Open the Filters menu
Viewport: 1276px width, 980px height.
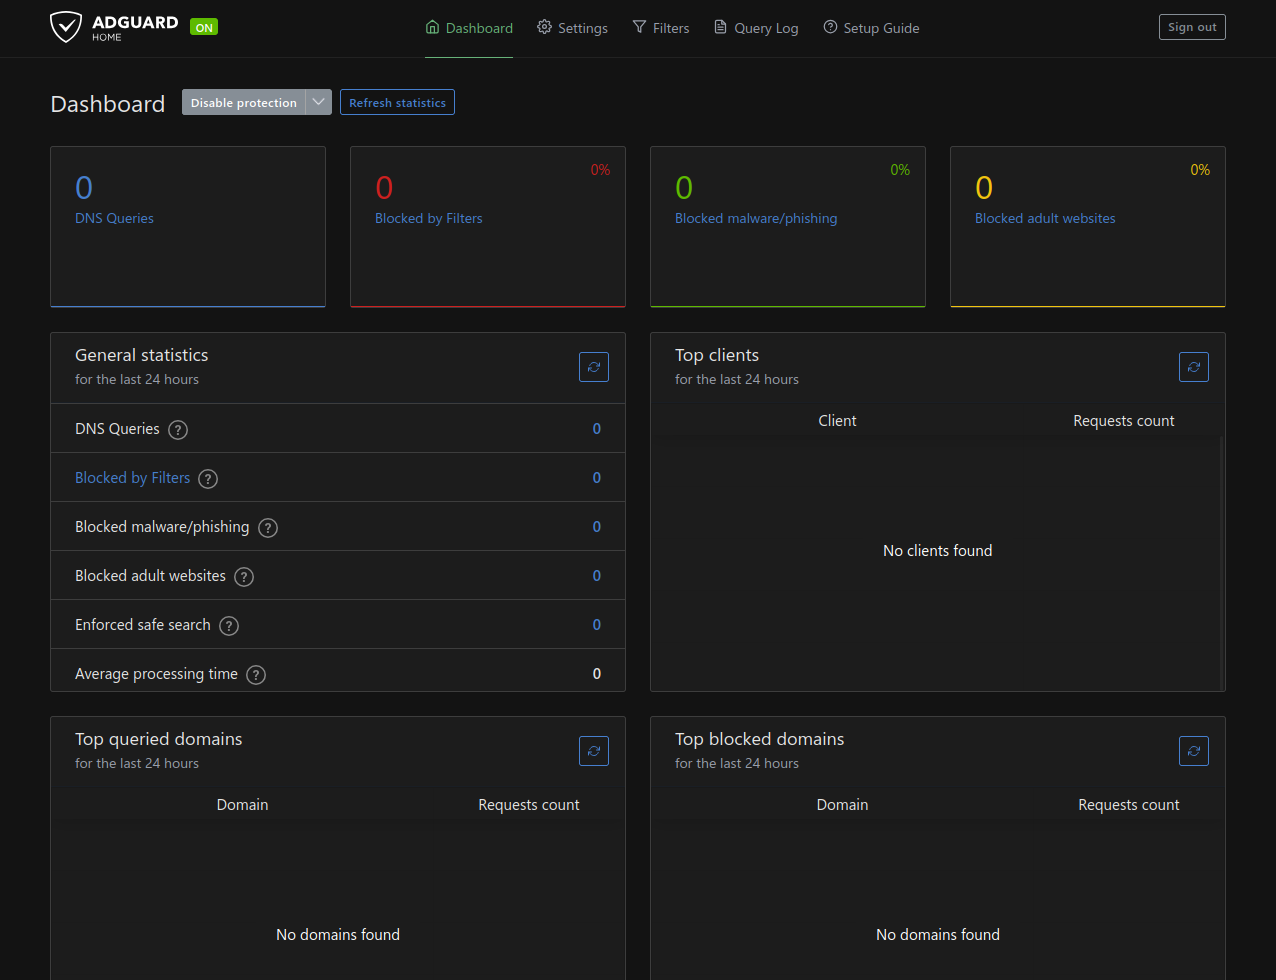pyautogui.click(x=660, y=28)
